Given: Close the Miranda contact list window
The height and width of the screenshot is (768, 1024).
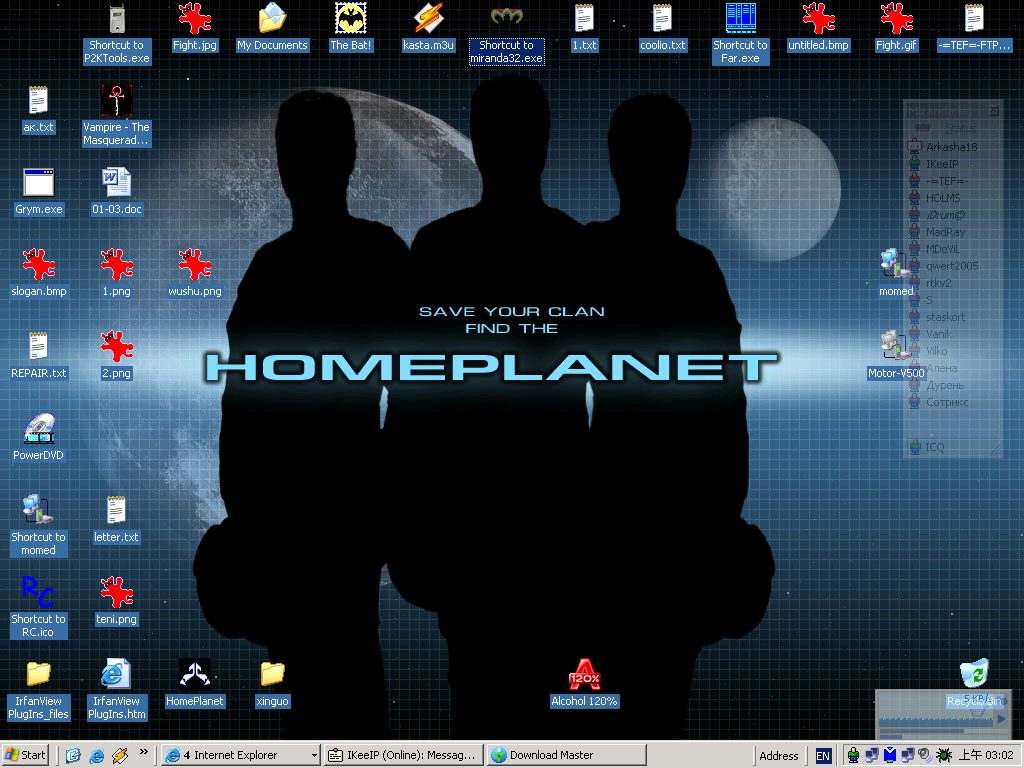Looking at the screenshot, I should click(x=994, y=110).
